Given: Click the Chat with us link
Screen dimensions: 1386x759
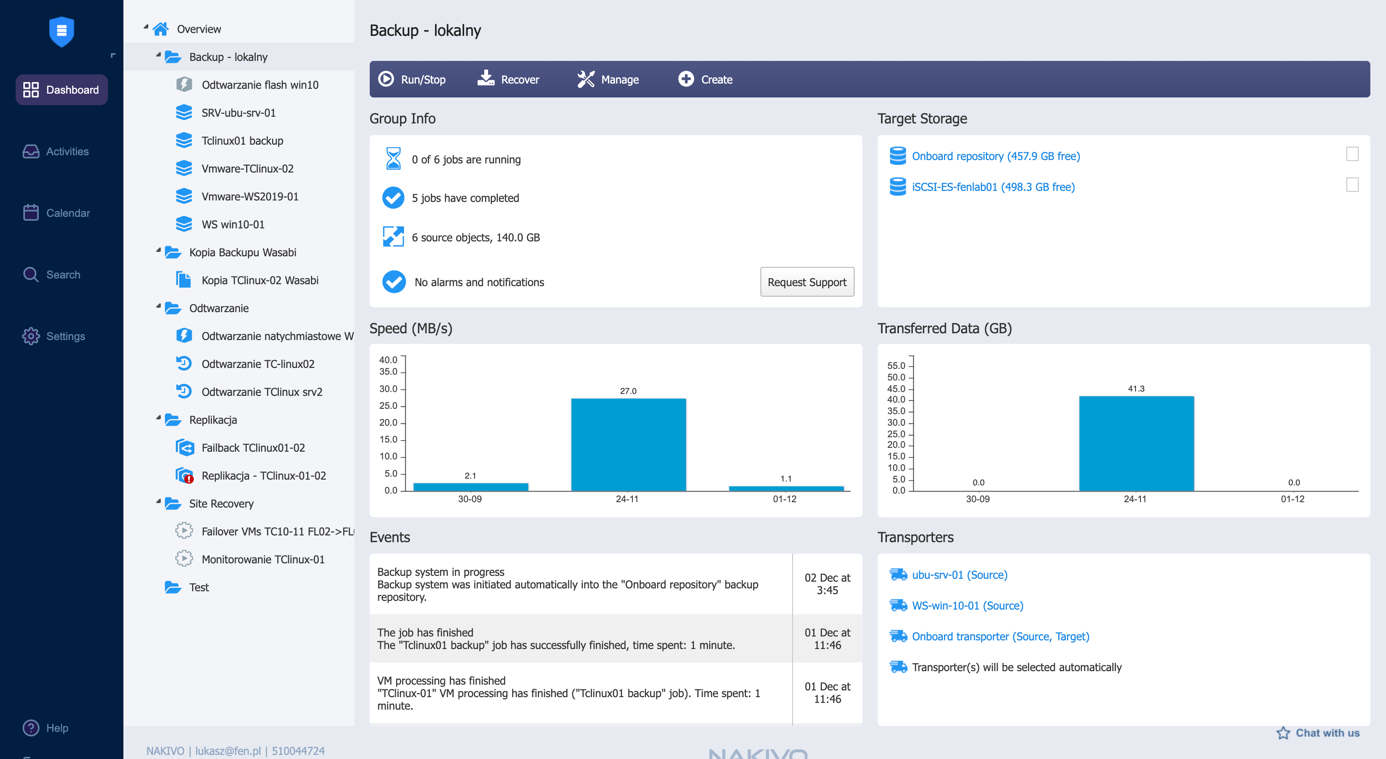Looking at the screenshot, I should (1318, 733).
